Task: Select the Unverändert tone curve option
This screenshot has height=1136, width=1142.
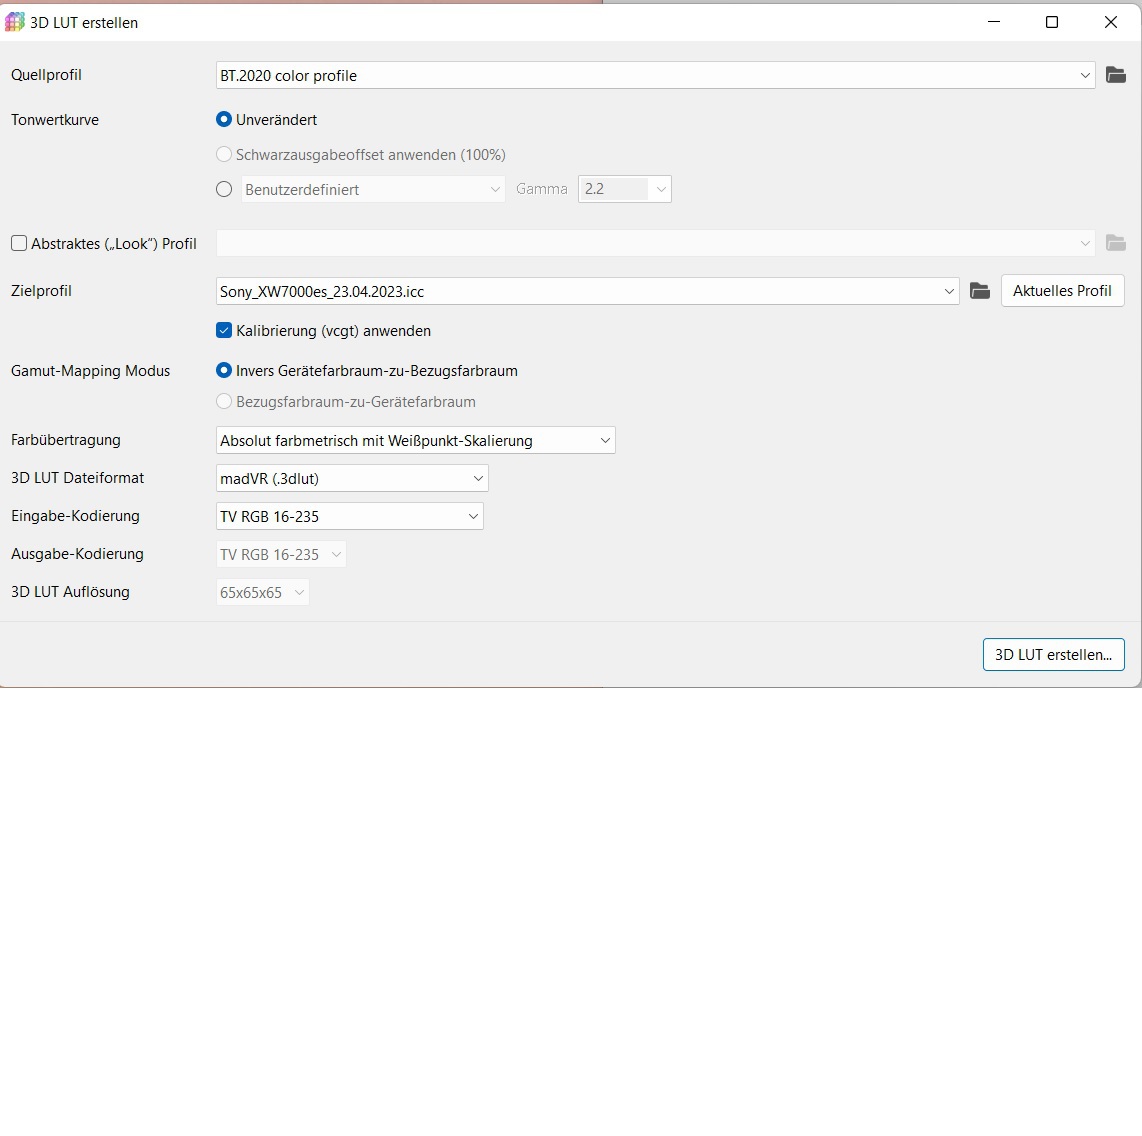Action: [224, 120]
